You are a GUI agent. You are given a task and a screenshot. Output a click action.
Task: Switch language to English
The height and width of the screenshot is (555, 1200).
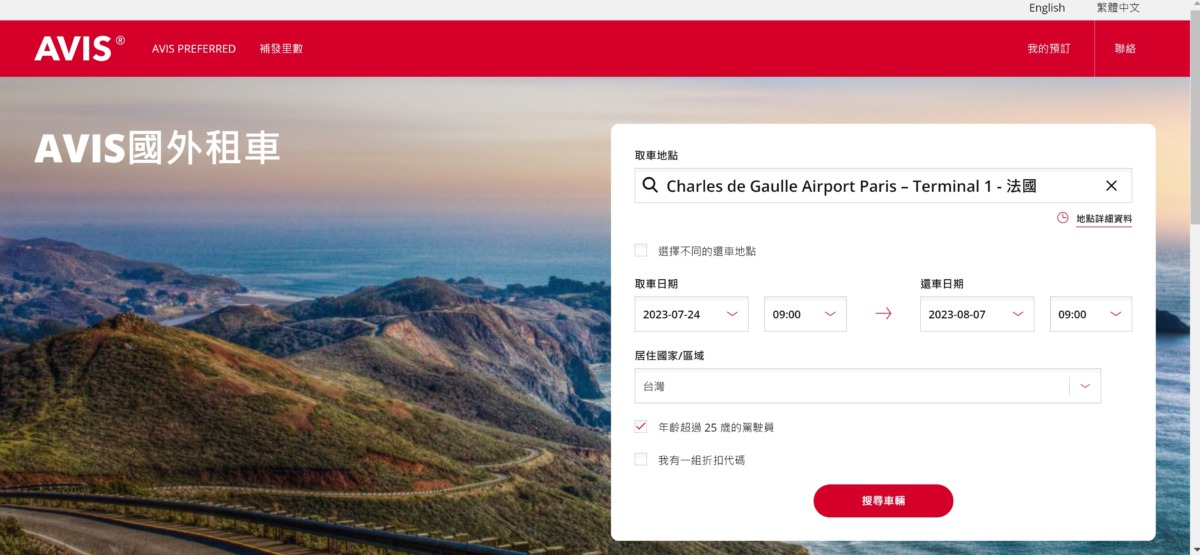[x=1047, y=8]
